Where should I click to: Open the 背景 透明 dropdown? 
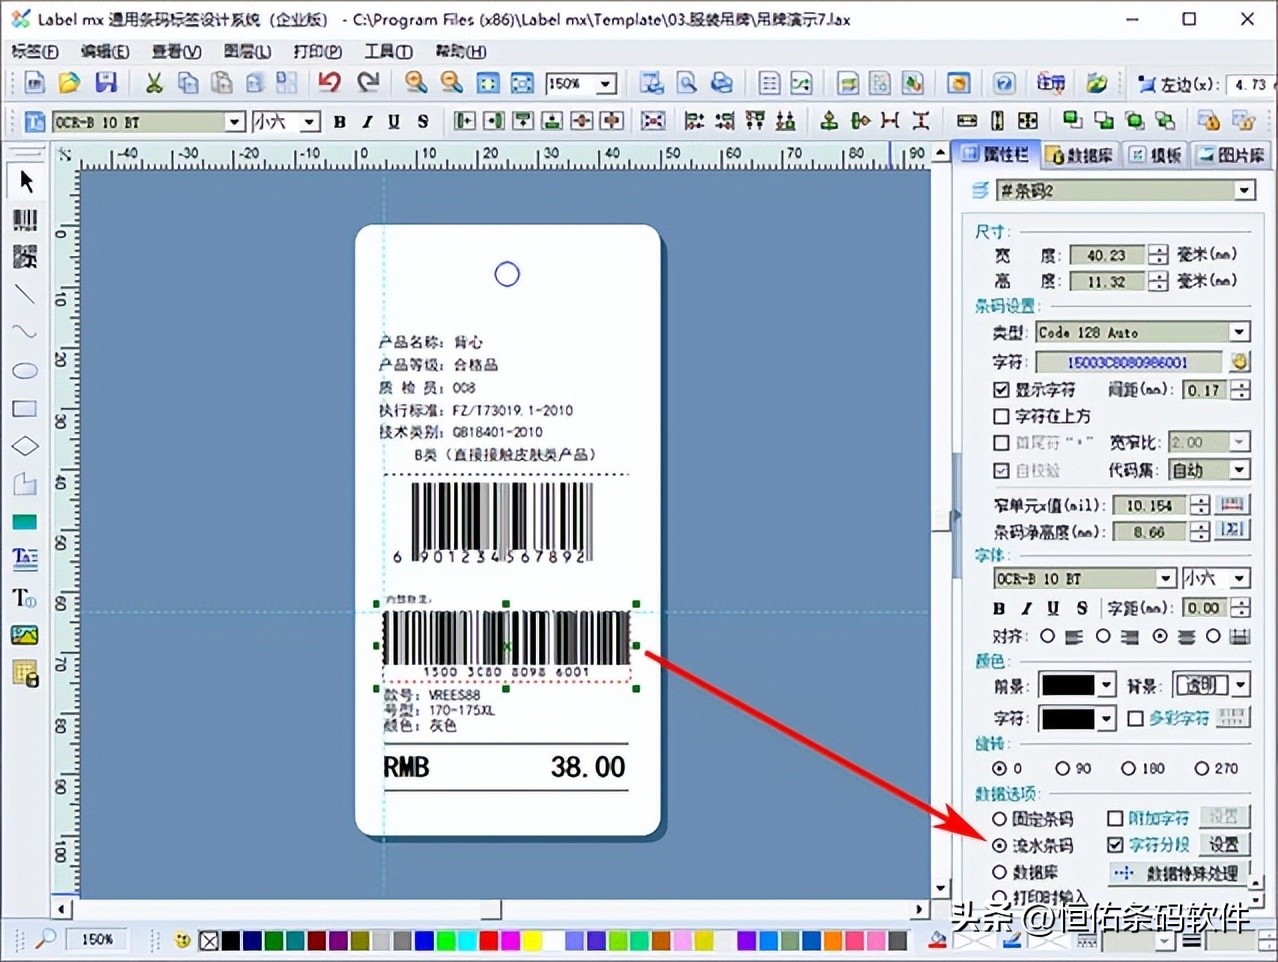[x=1240, y=685]
